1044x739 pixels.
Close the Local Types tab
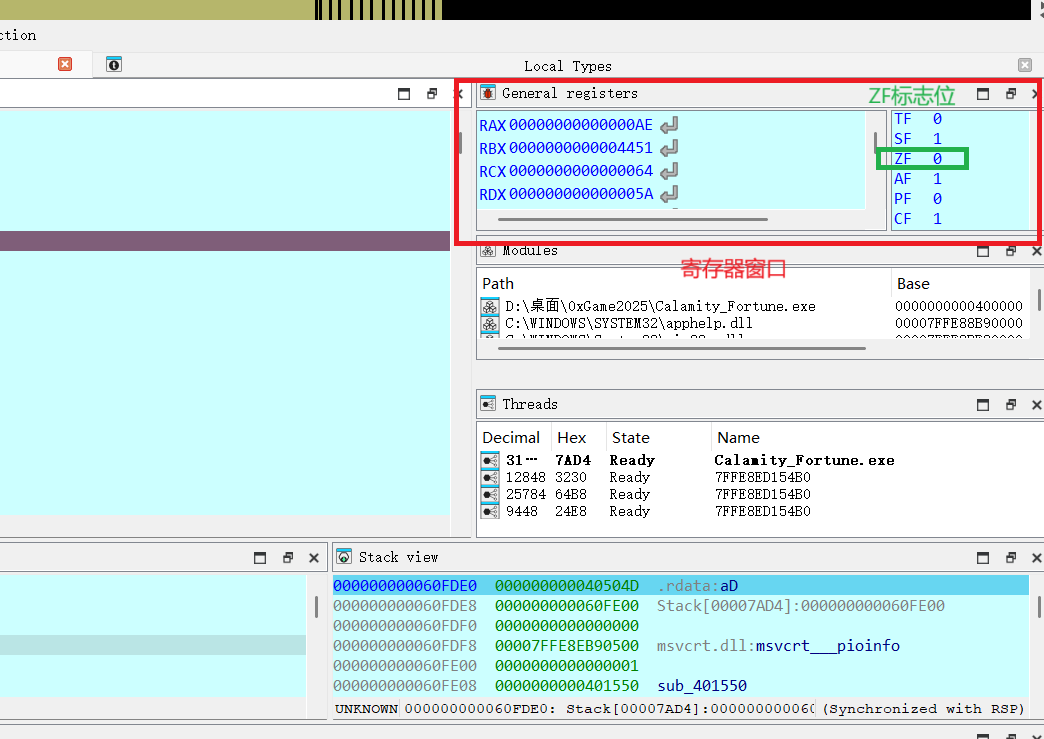(1024, 65)
